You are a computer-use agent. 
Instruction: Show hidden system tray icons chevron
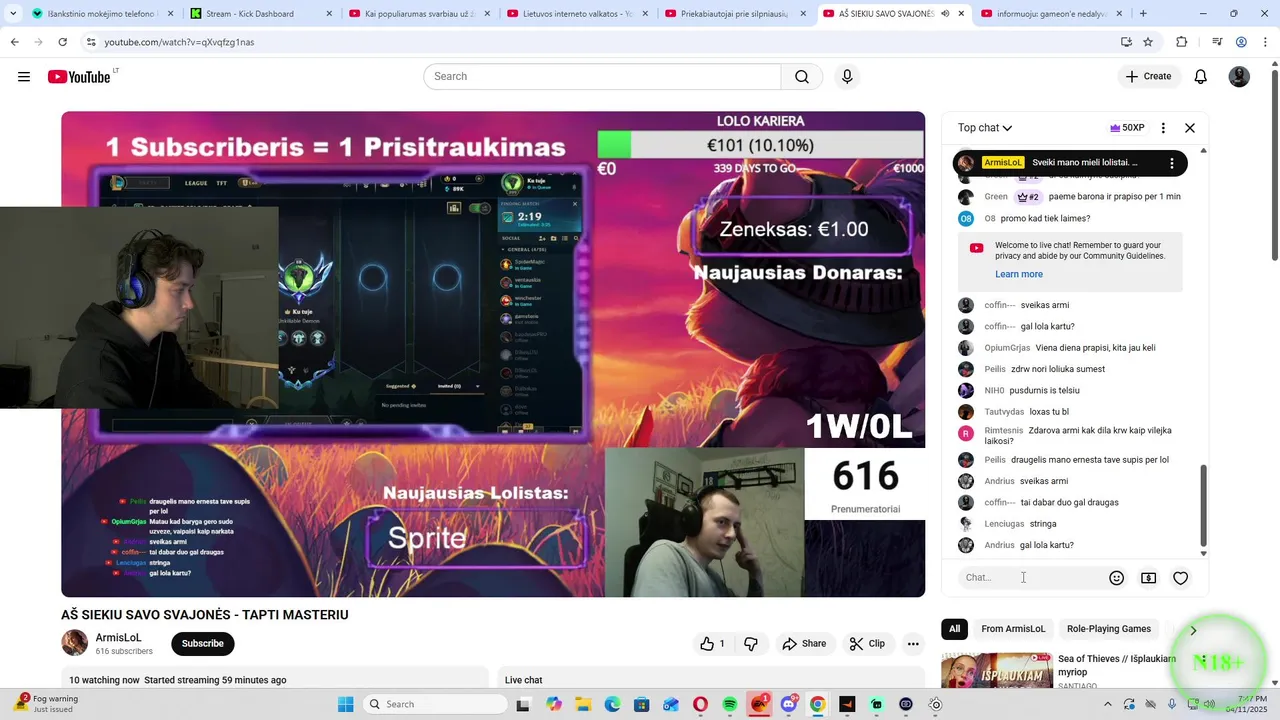(1109, 704)
